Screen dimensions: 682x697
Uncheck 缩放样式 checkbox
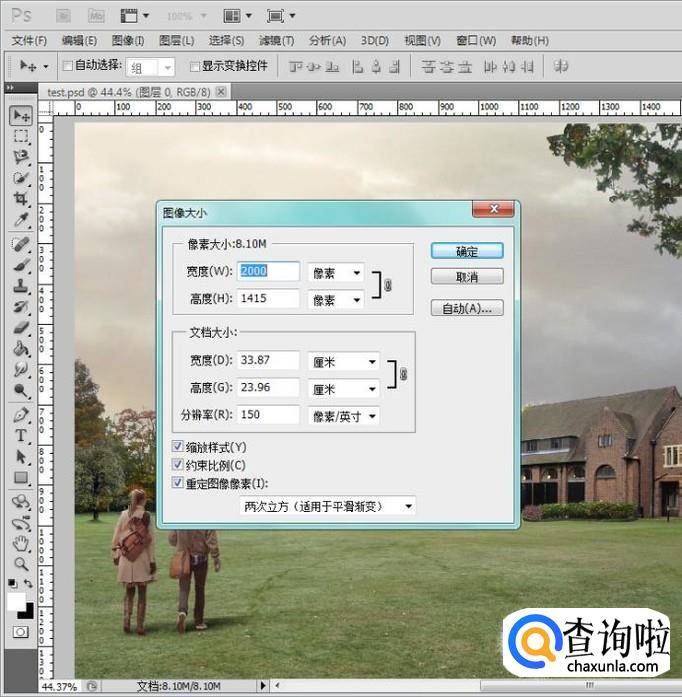178,447
